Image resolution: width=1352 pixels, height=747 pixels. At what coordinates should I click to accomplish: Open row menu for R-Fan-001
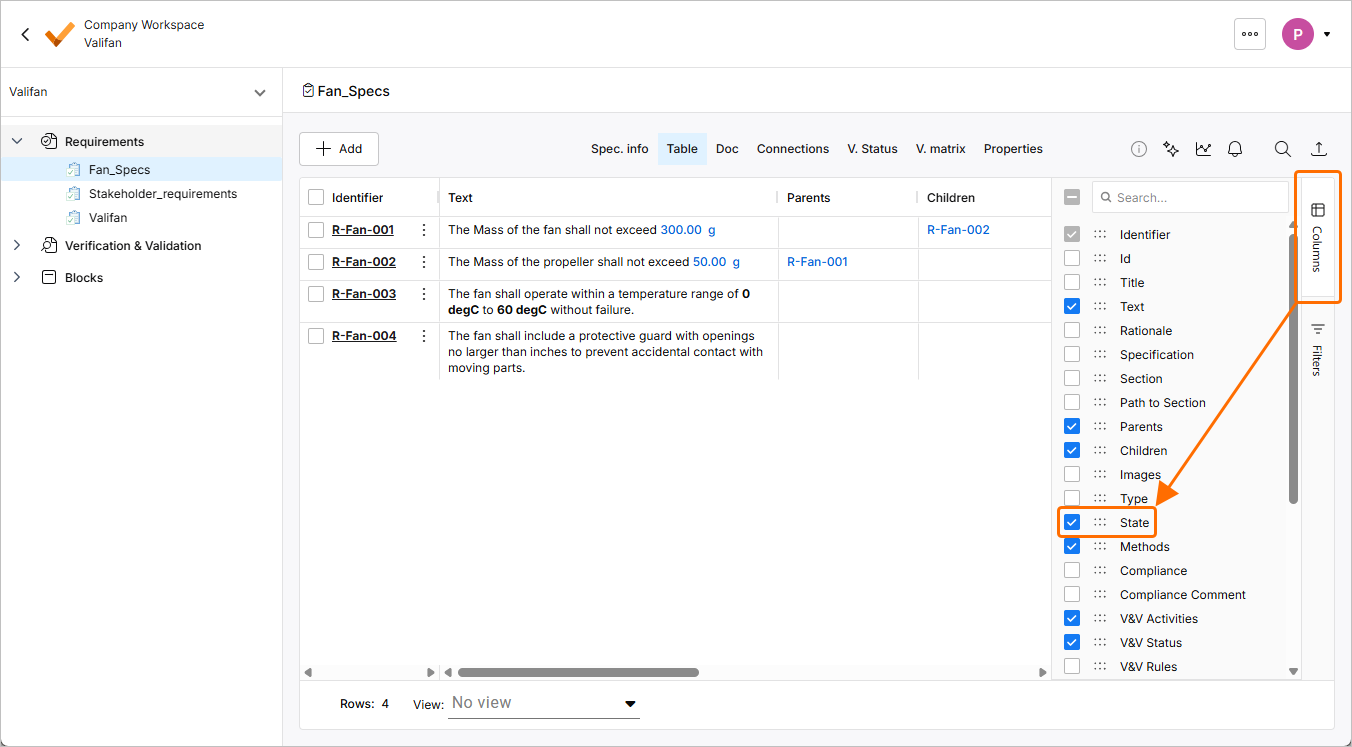tap(424, 230)
